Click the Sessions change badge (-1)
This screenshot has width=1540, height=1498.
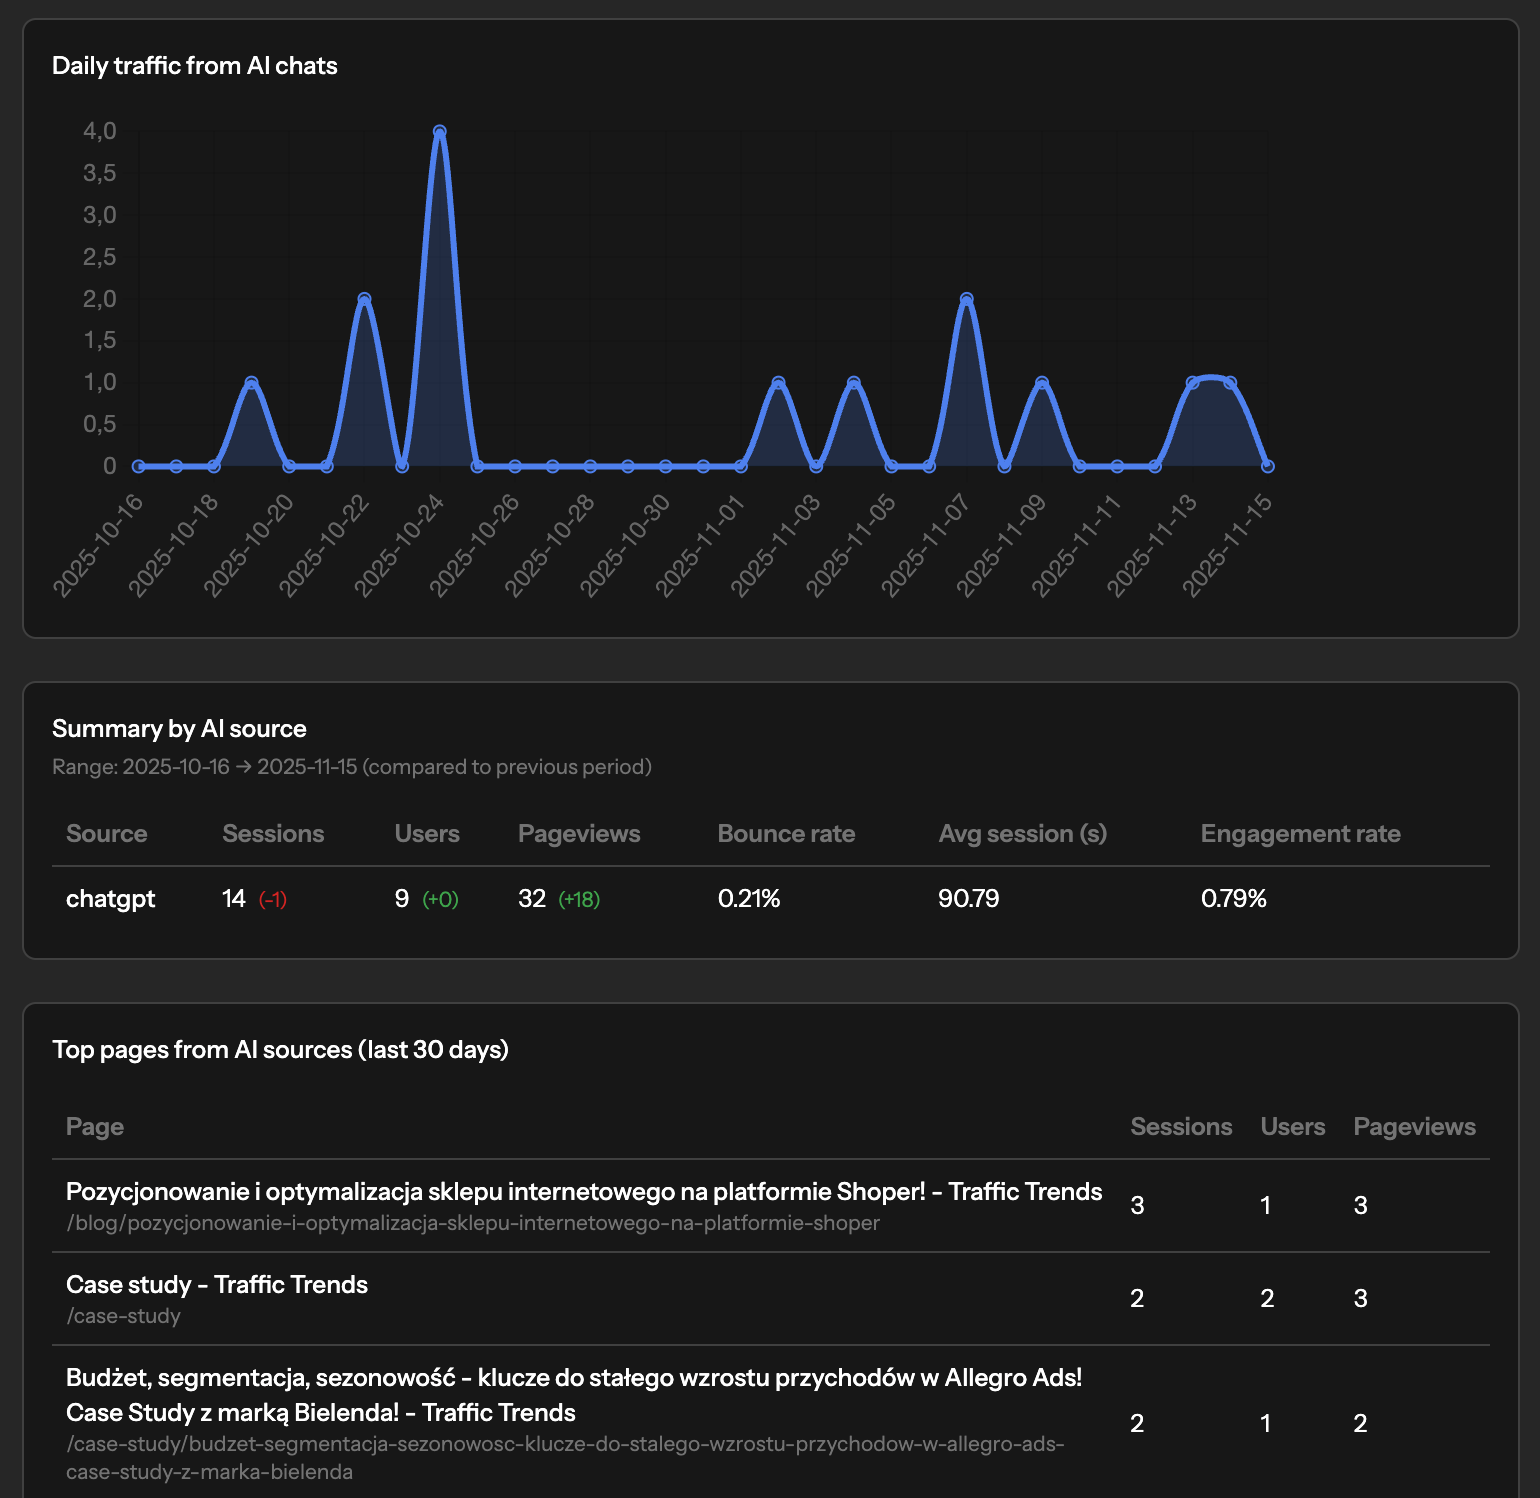[x=273, y=900]
